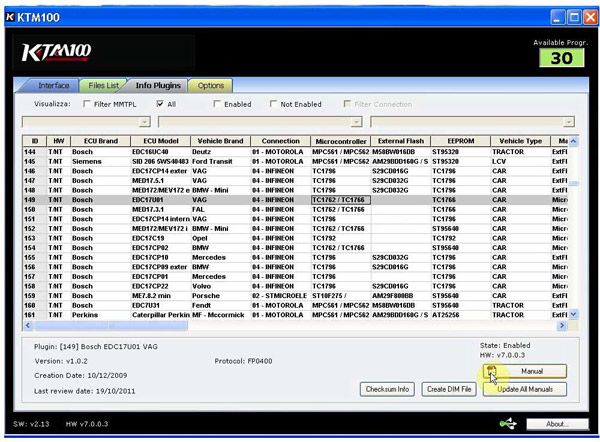Enable the Enabled filter checkbox
This screenshot has width=600, height=442.
217,104
